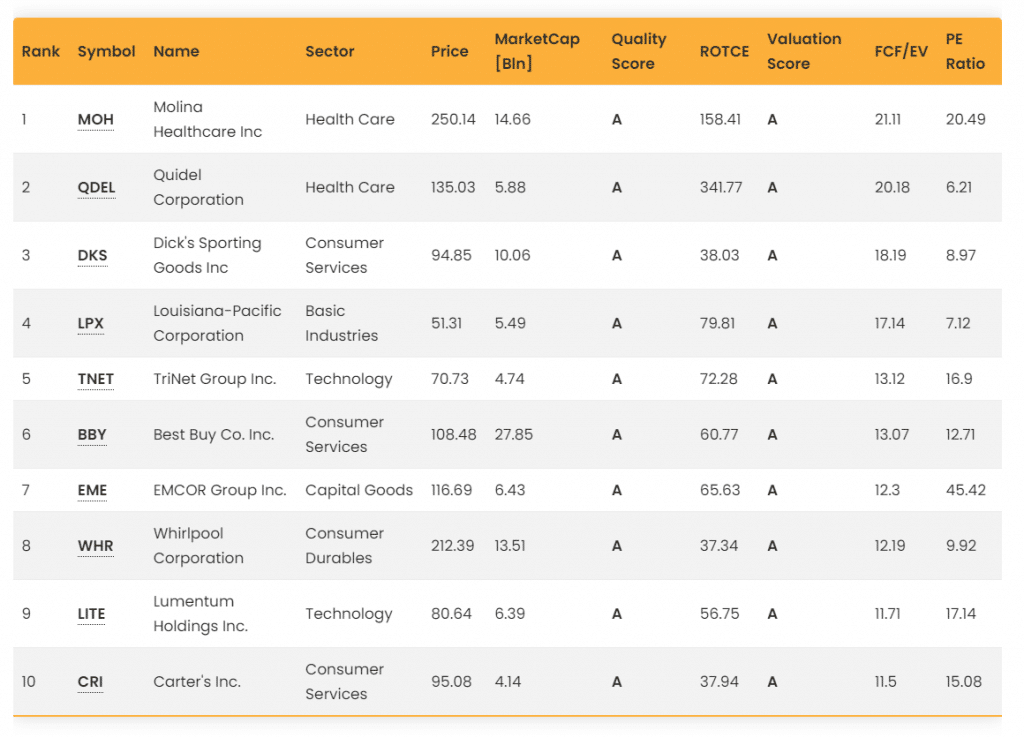Click Consumer Services sector in CRI row
Screen dimensions: 1024x738
(345, 681)
